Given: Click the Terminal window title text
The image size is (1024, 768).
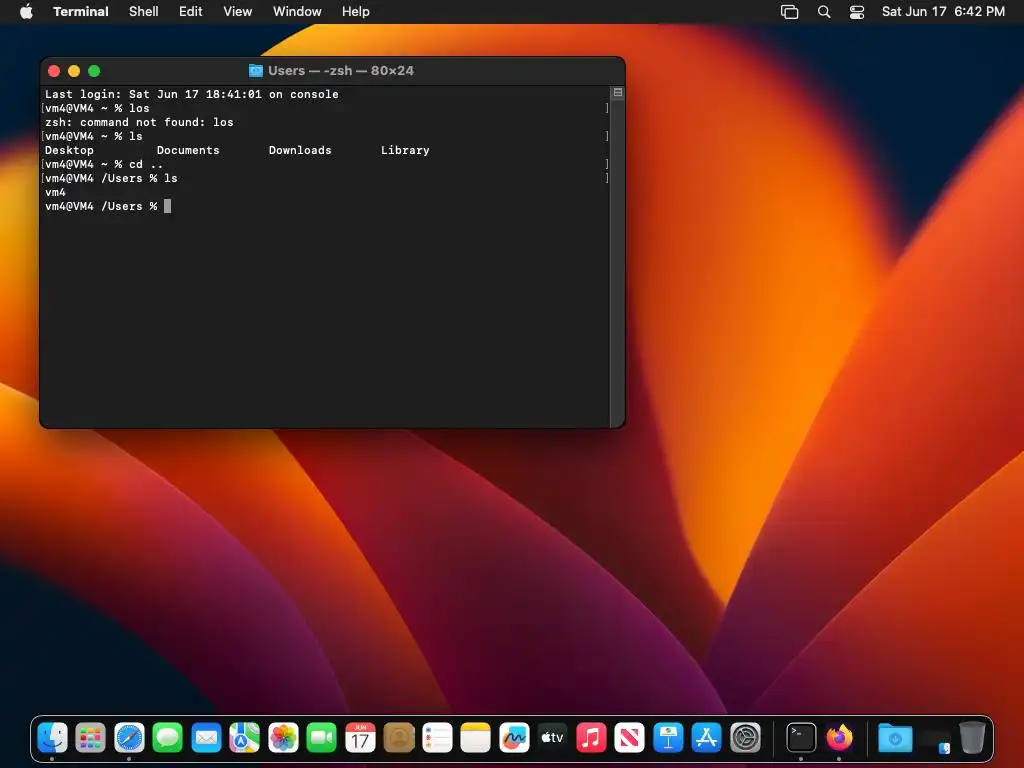Looking at the screenshot, I should click(x=341, y=71).
